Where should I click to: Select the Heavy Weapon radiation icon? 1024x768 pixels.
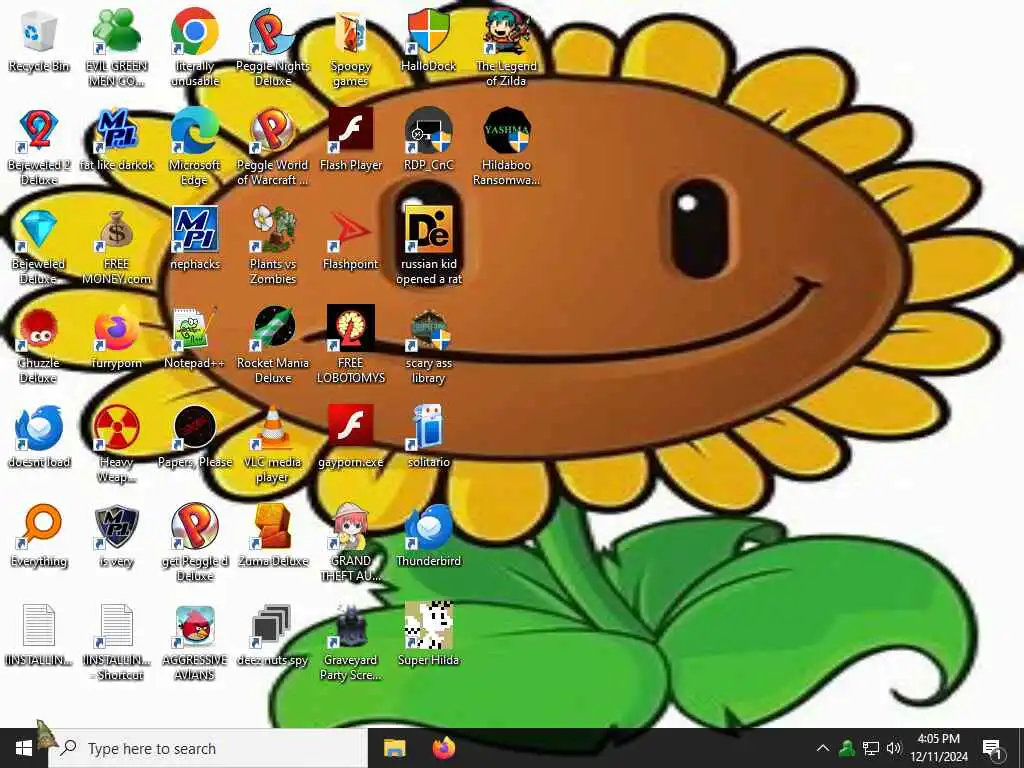(x=116, y=427)
